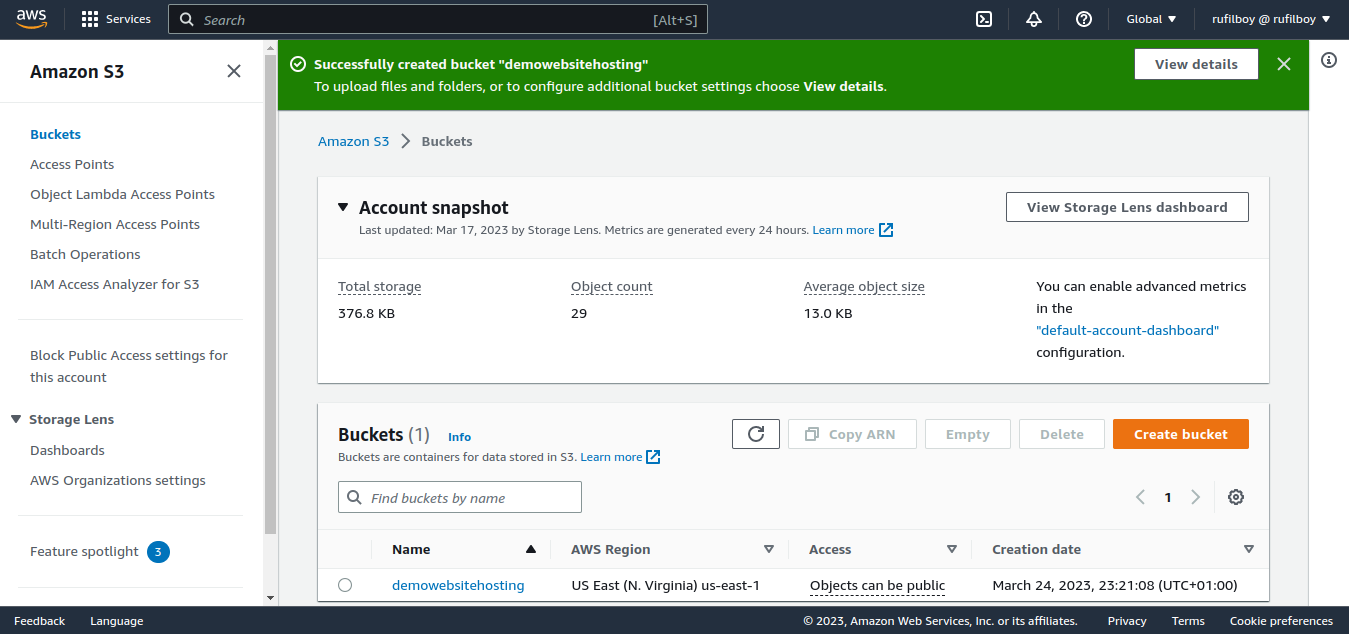This screenshot has width=1349, height=634.
Task: Click the Create bucket button
Action: pos(1181,434)
